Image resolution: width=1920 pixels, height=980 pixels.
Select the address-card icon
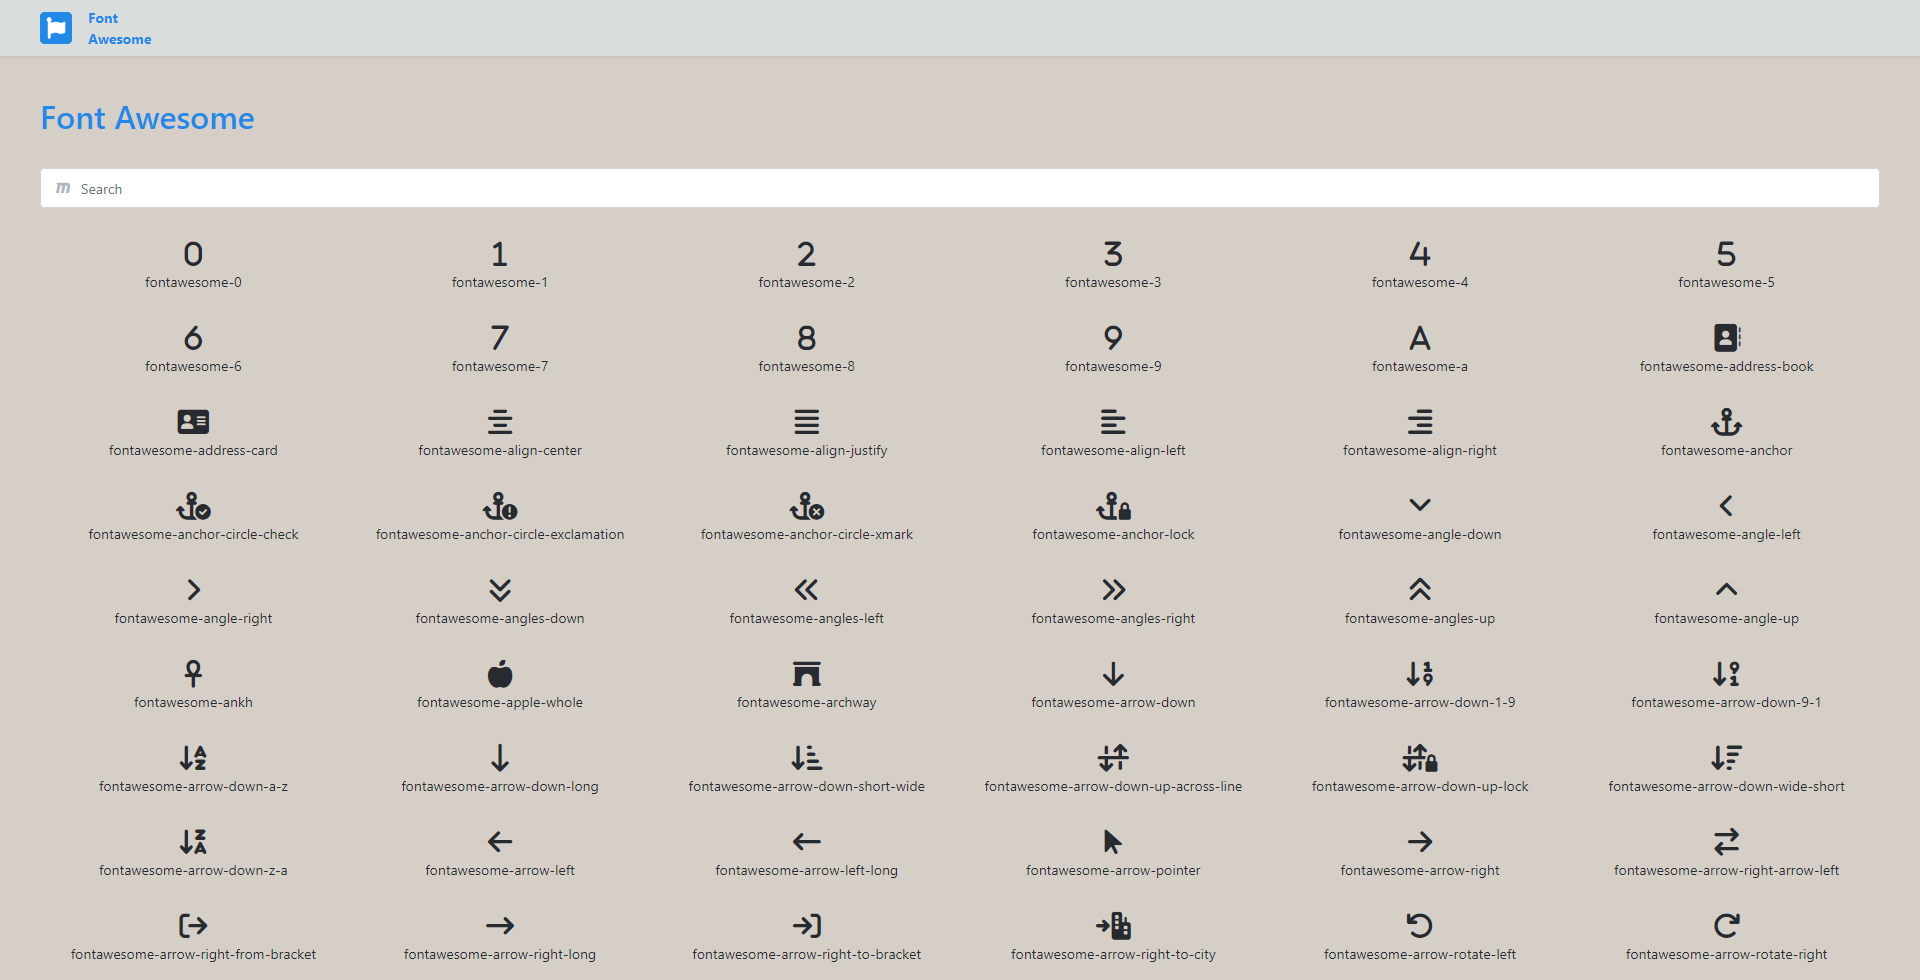193,422
